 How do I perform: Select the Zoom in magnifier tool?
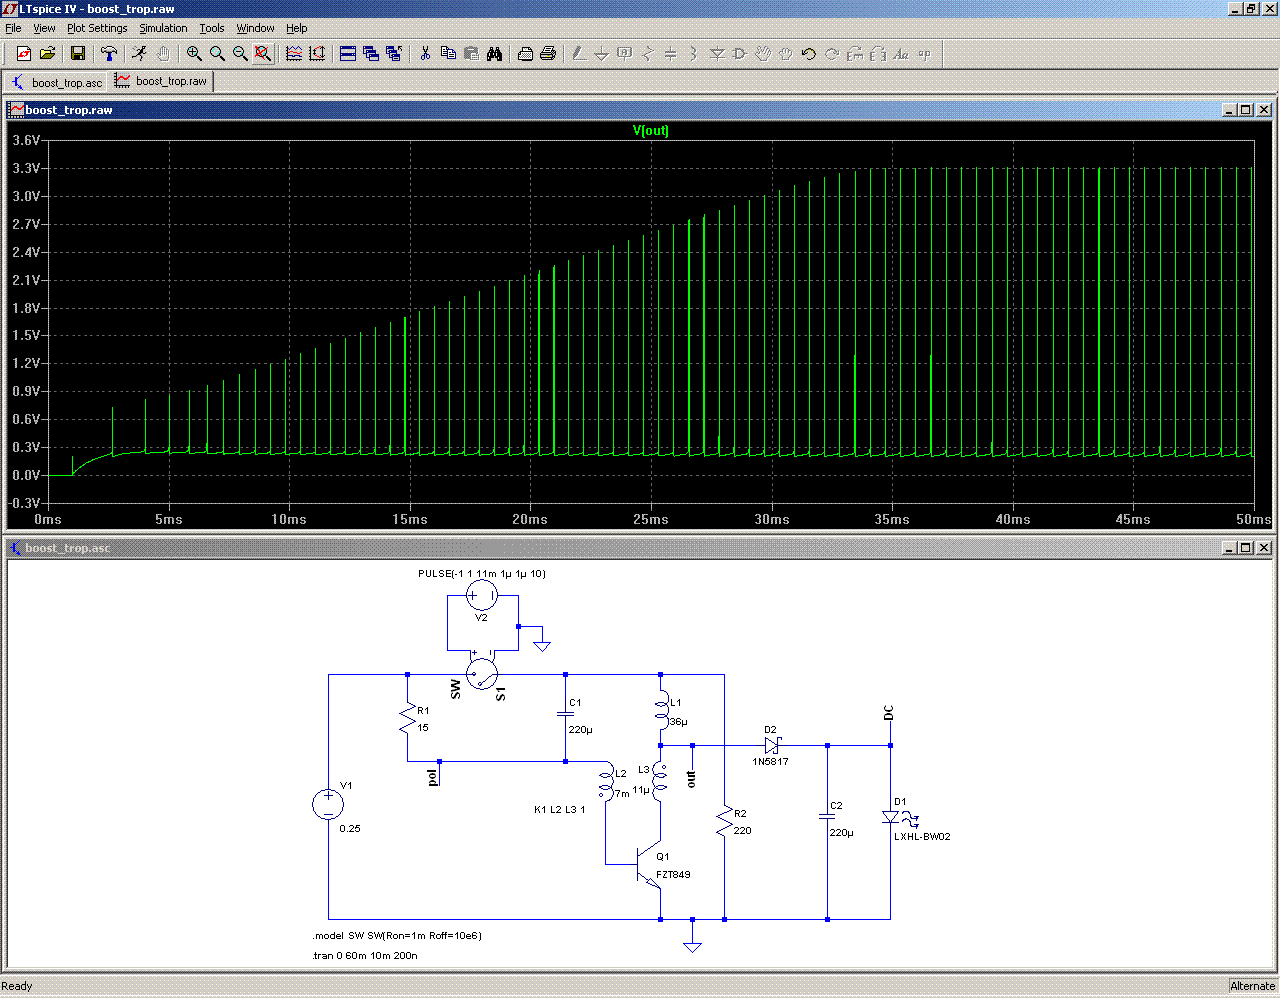(194, 54)
